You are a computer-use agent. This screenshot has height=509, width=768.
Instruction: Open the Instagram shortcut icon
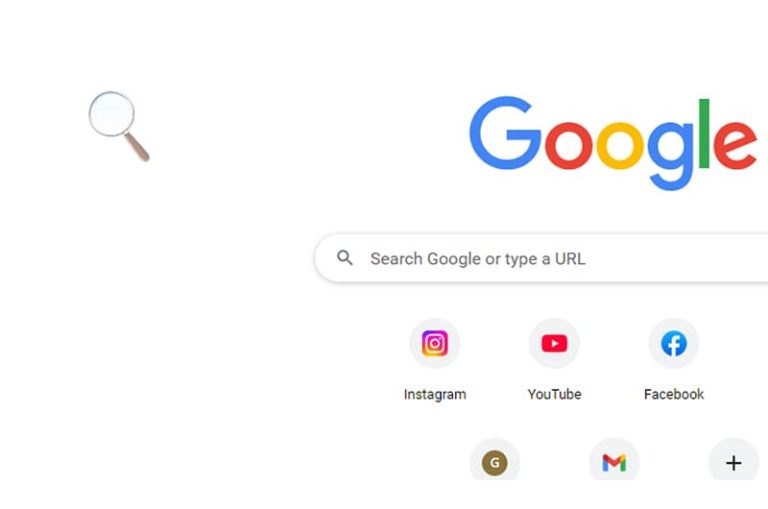point(435,343)
